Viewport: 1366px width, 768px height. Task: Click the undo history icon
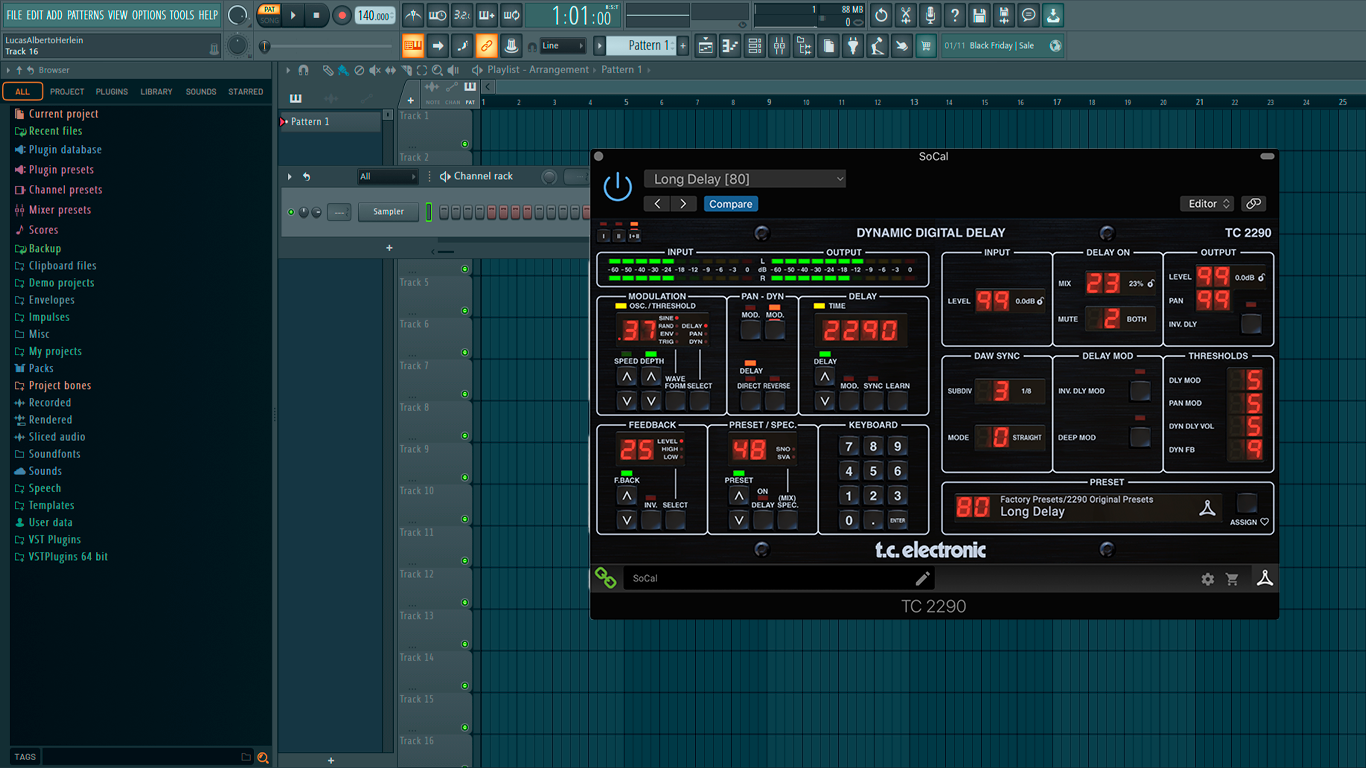tap(881, 15)
